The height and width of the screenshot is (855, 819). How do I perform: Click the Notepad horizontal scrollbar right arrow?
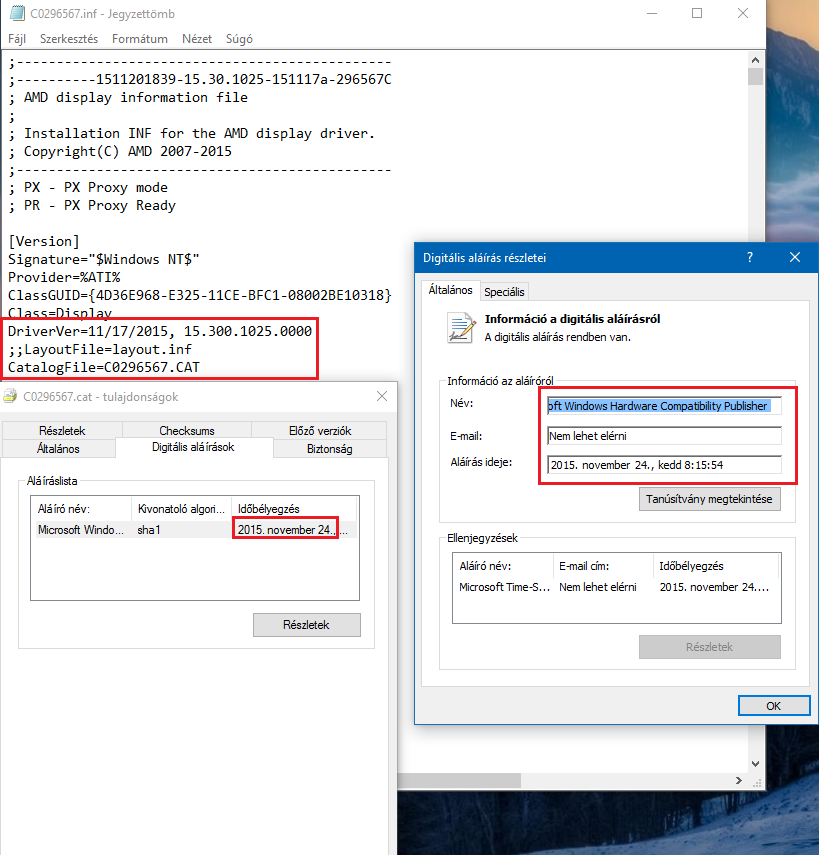click(x=739, y=780)
